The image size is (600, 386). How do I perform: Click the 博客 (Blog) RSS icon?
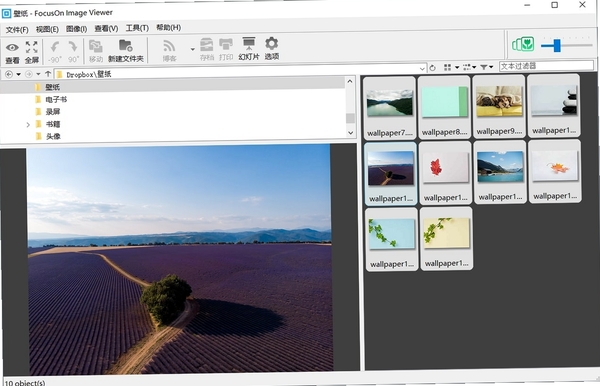(169, 50)
